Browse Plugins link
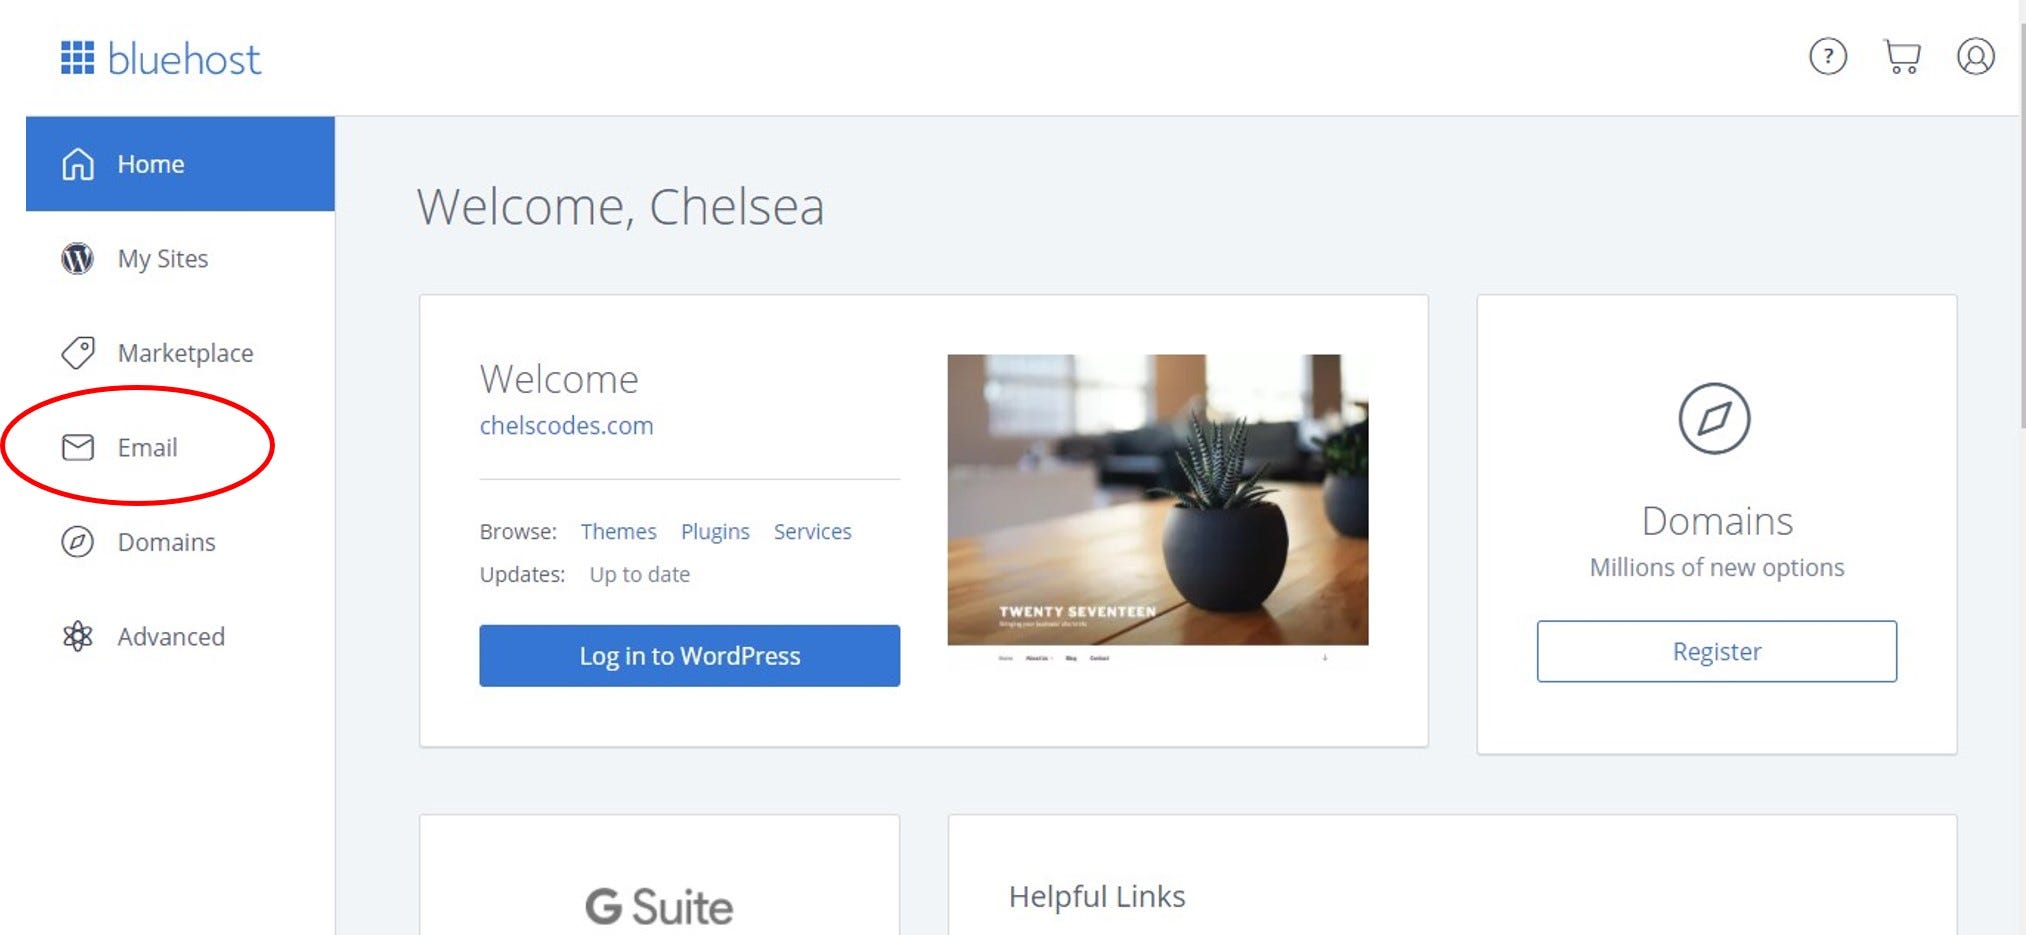The image size is (2026, 935). click(715, 532)
